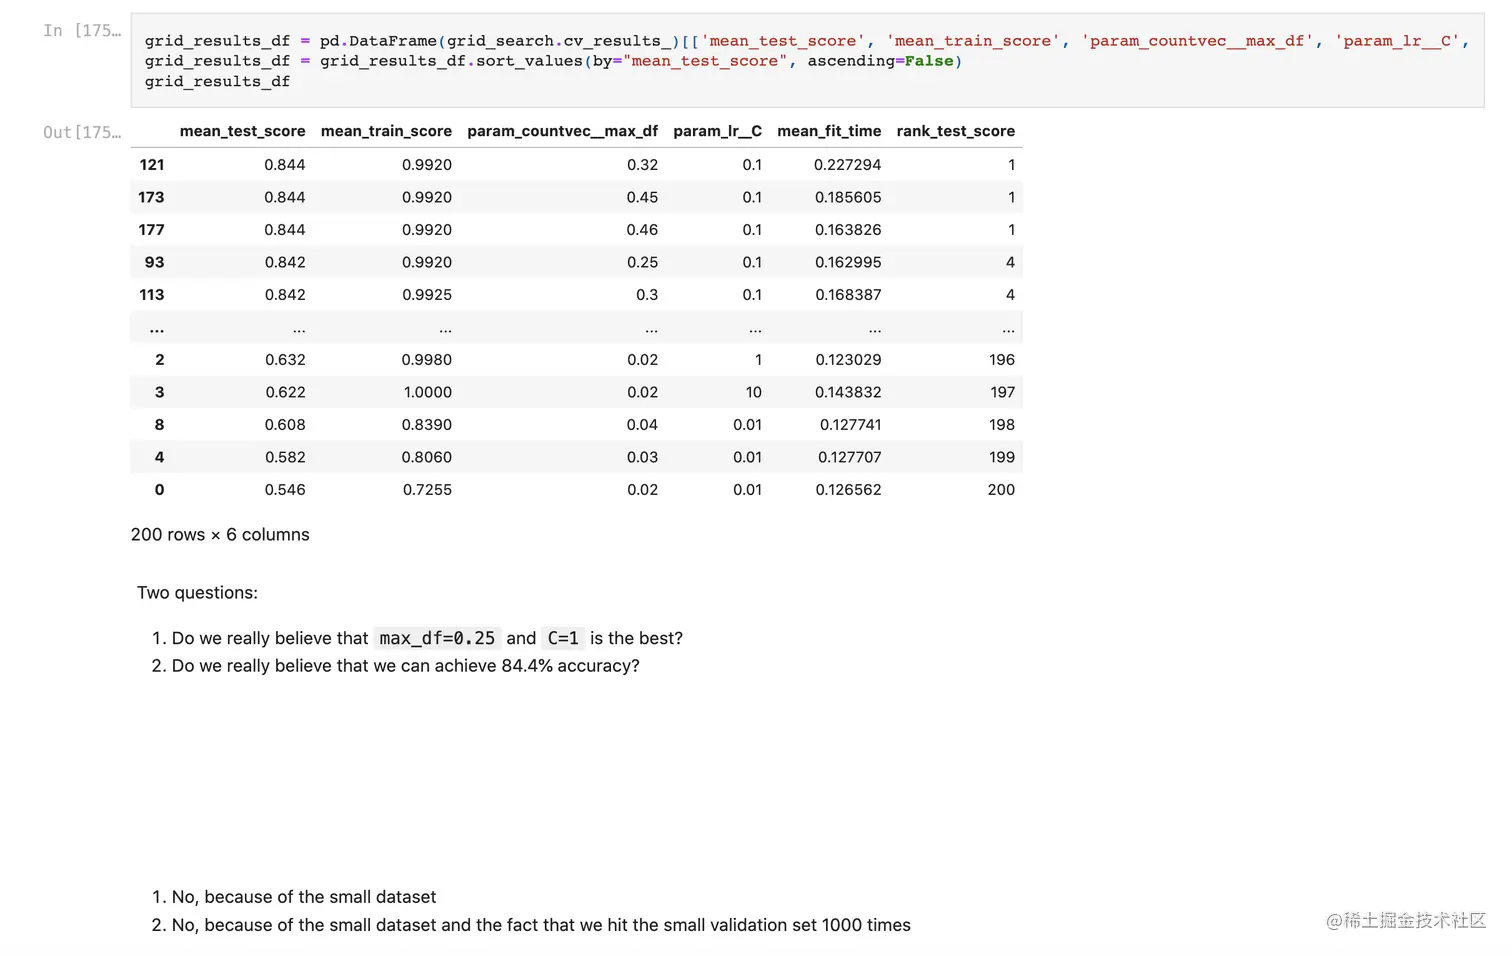Click test score value 0.622
Screen dimensions: 1512x956
click(285, 392)
